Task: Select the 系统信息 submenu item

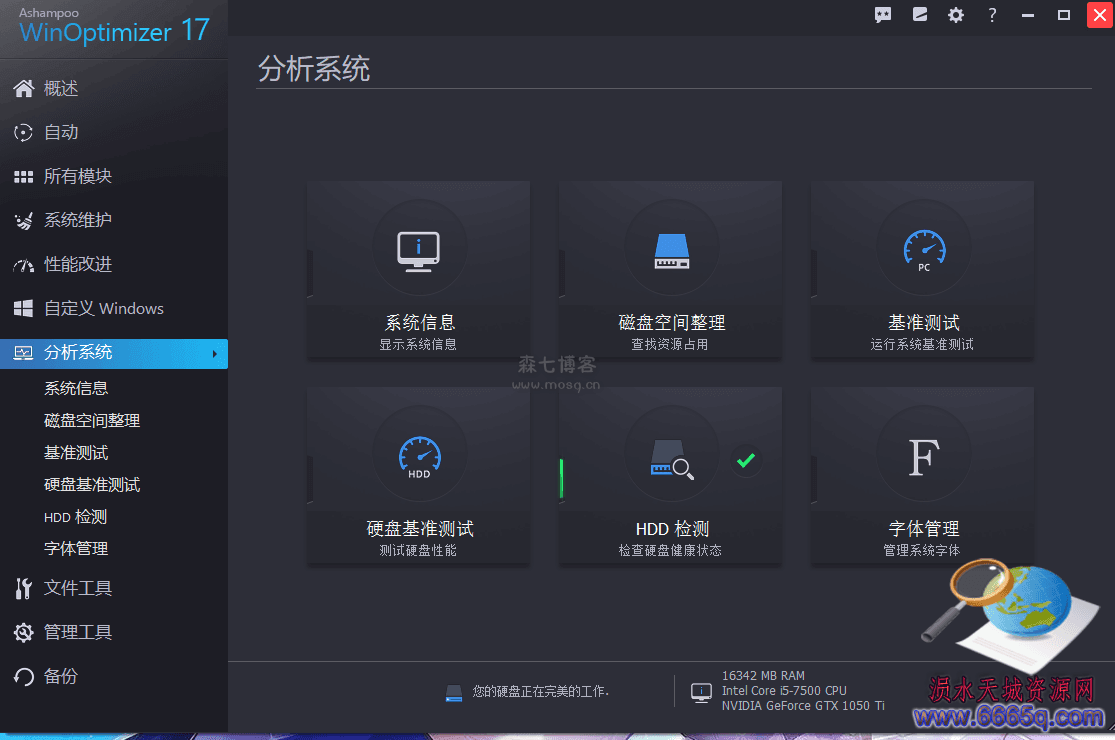Action: coord(76,388)
